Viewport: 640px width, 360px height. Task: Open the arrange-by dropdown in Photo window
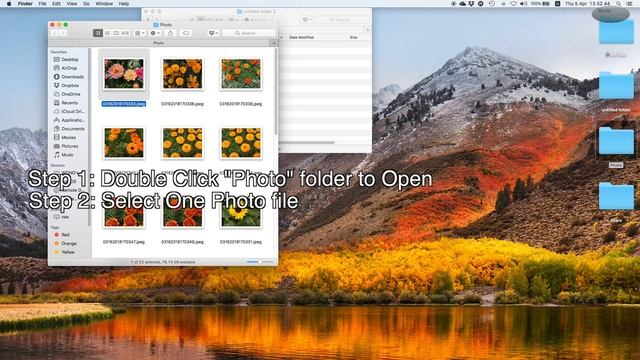click(140, 33)
